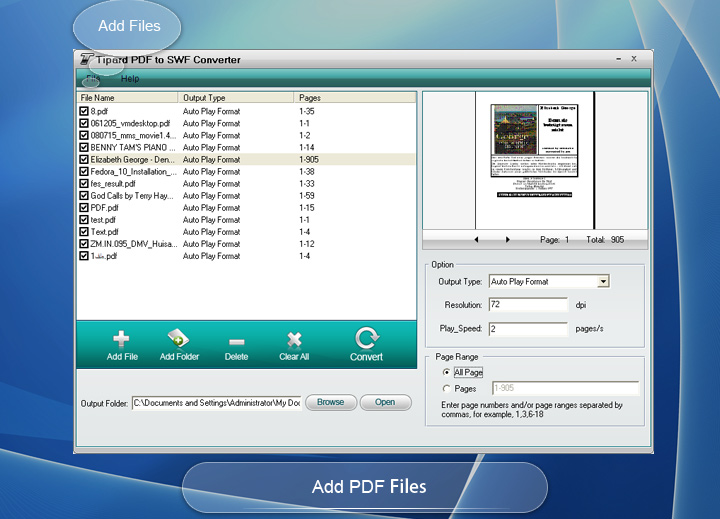Click the Browse button
Screen dimensions: 720x519
click(331, 402)
